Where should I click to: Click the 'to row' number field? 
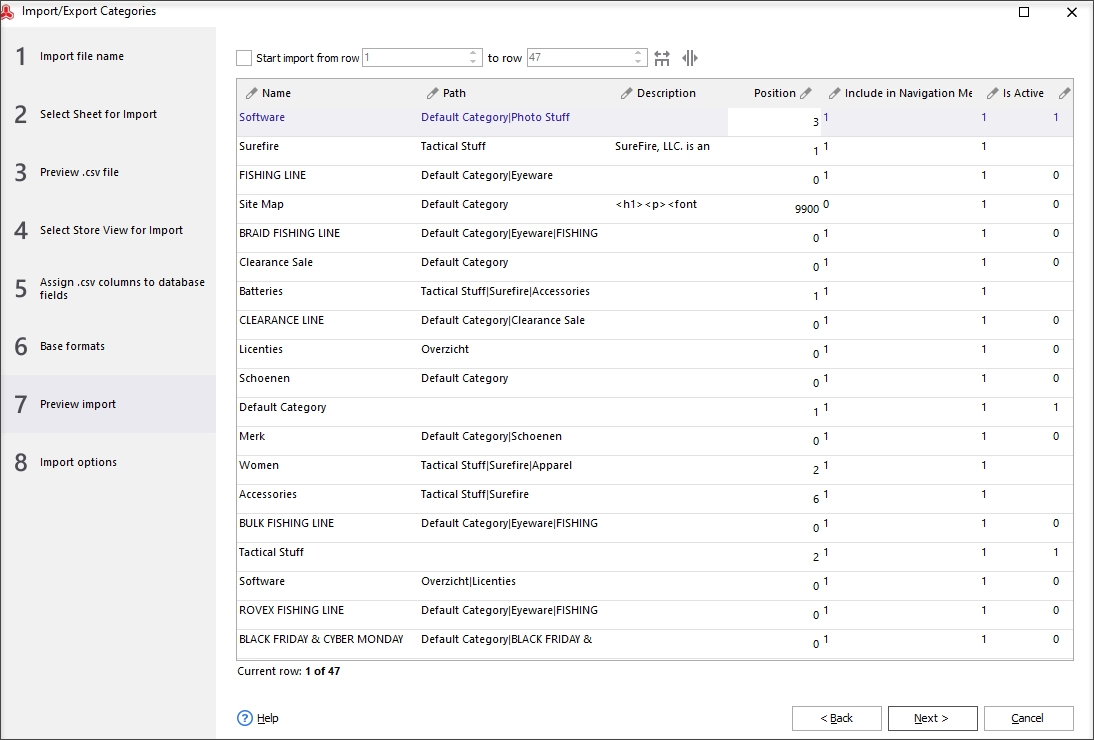tap(580, 58)
